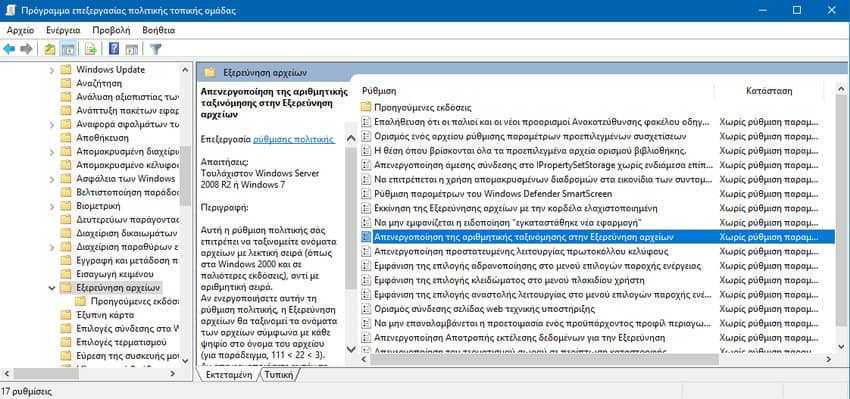Click the folder icon of Windows Update in the tree

[x=66, y=69]
